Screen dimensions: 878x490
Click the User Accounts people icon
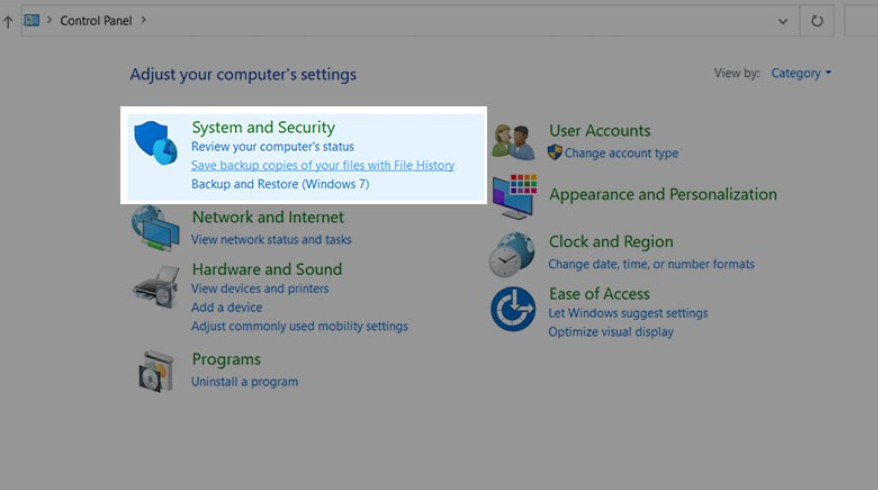513,142
